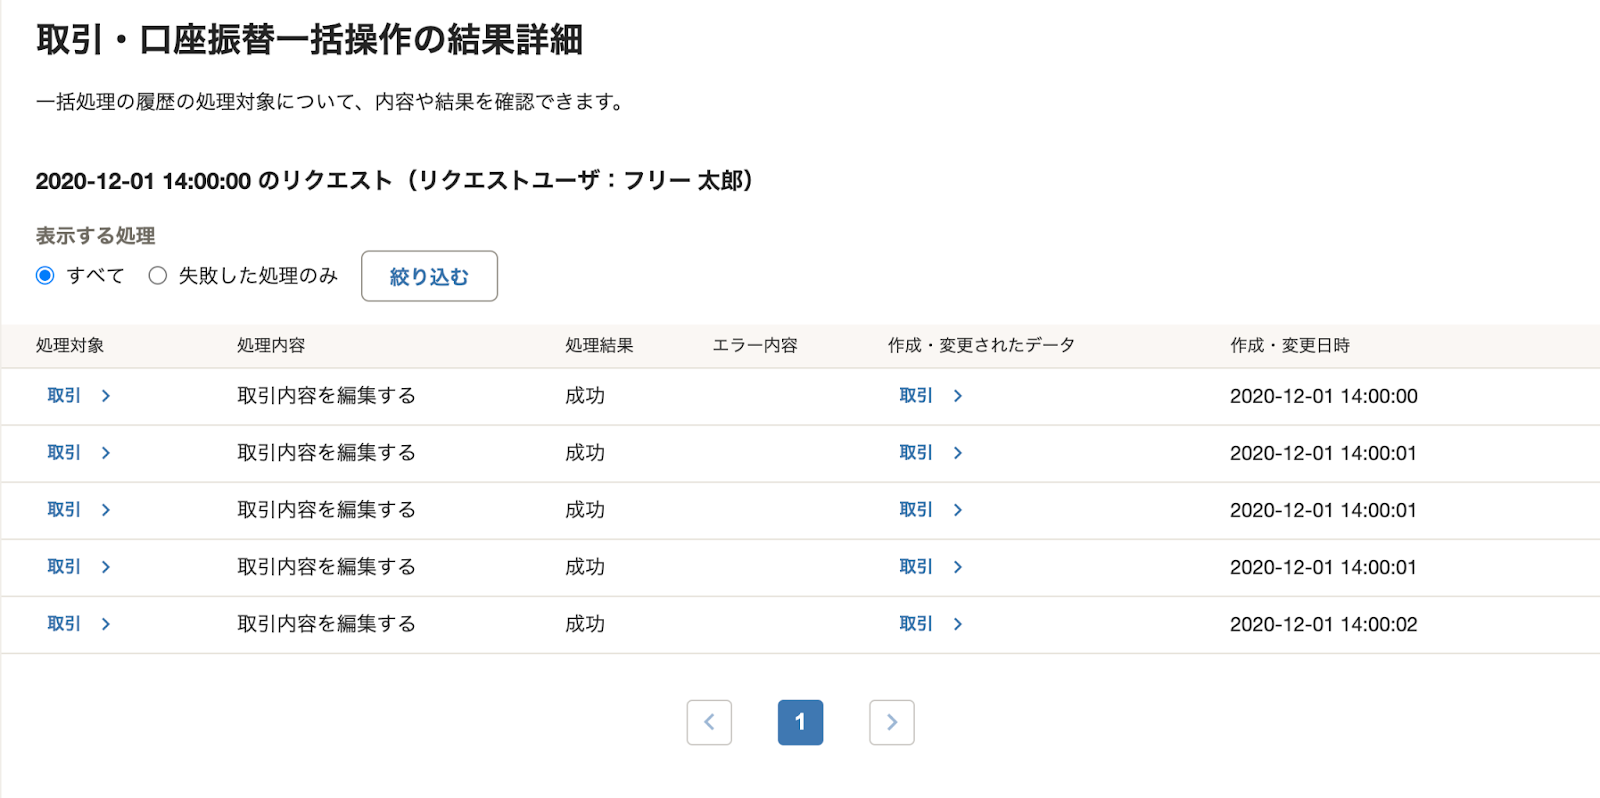Click the 作成・変更されたデータ column header
The width and height of the screenshot is (1600, 798).
pyautogui.click(x=981, y=345)
